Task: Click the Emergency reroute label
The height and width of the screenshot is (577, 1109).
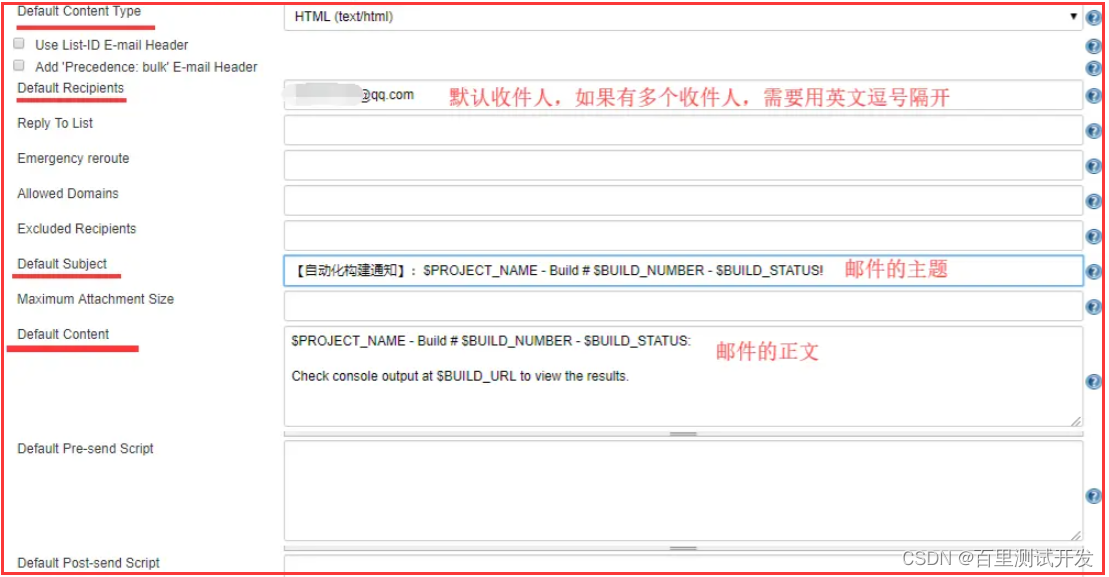Action: pyautogui.click(x=74, y=158)
